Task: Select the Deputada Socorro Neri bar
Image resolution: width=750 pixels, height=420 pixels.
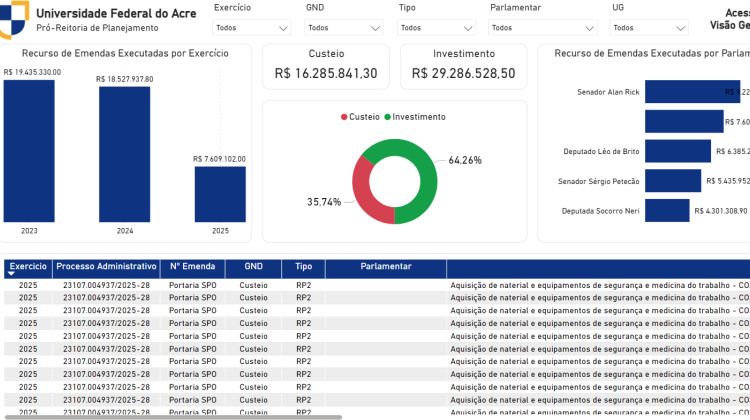Action: click(x=667, y=210)
